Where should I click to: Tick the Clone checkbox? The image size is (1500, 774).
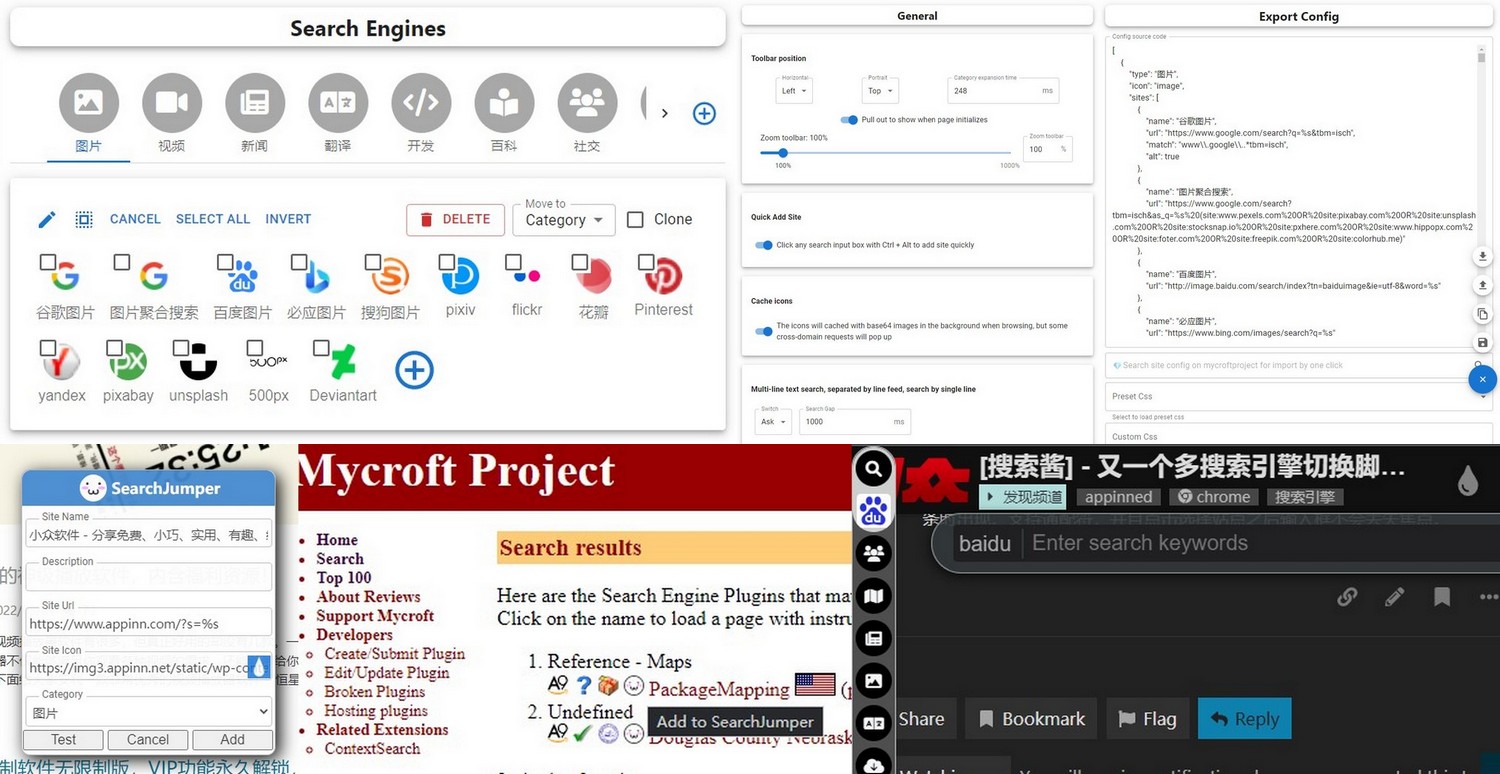pyautogui.click(x=635, y=220)
